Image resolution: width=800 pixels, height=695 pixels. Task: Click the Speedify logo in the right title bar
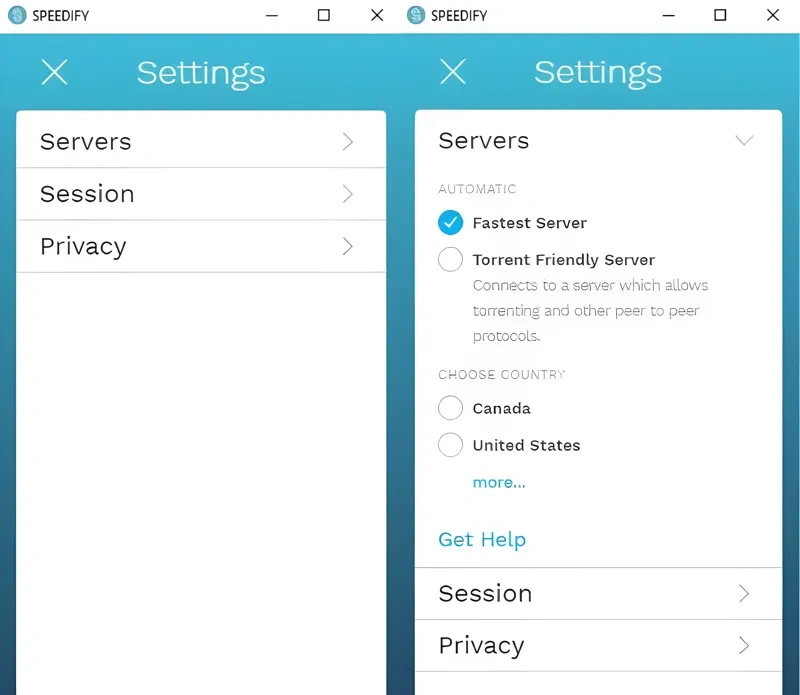[414, 15]
